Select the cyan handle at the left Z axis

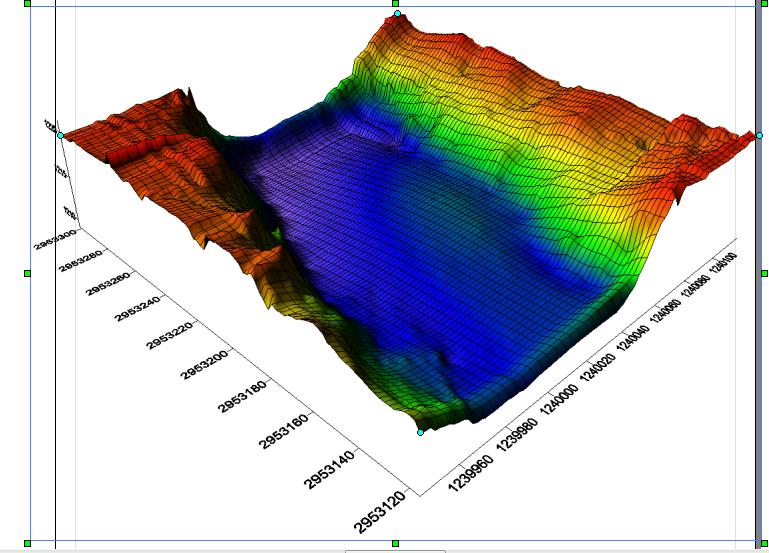tap(60, 135)
